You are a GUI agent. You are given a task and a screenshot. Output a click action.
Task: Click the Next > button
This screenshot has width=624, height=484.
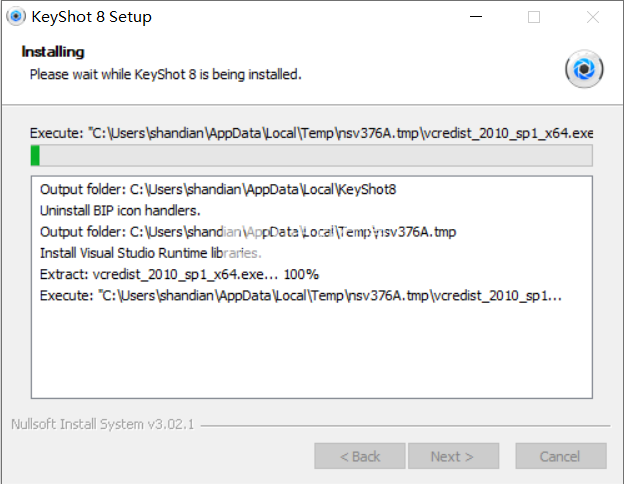[x=453, y=456]
